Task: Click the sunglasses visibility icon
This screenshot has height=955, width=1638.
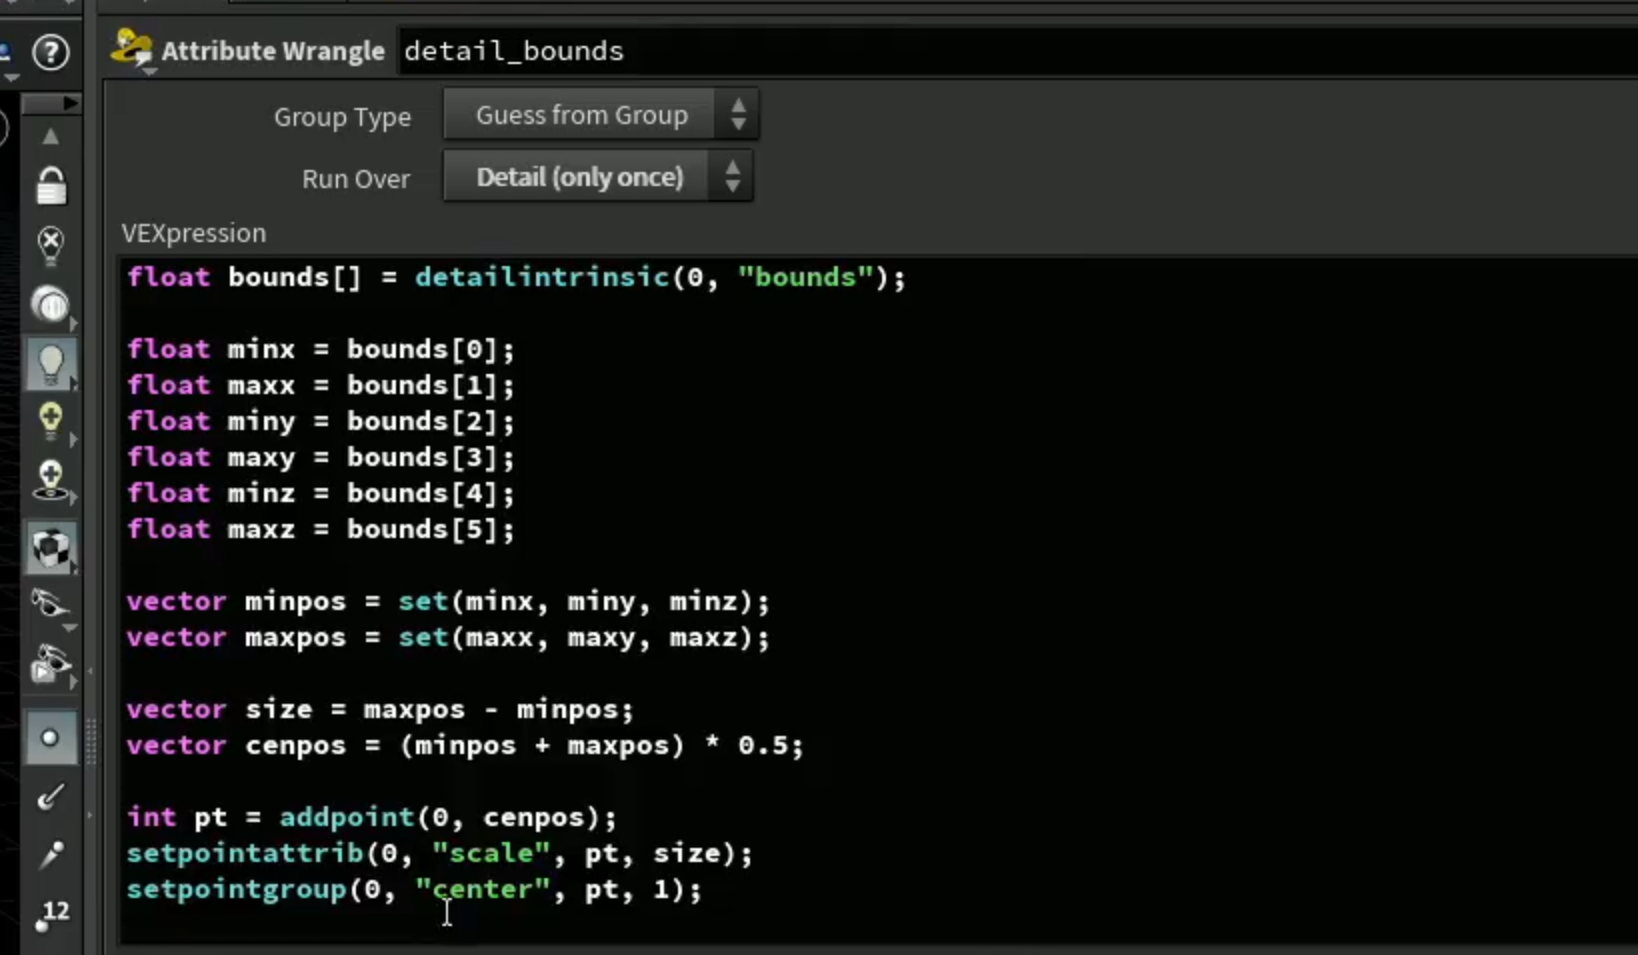Action: coord(51,605)
